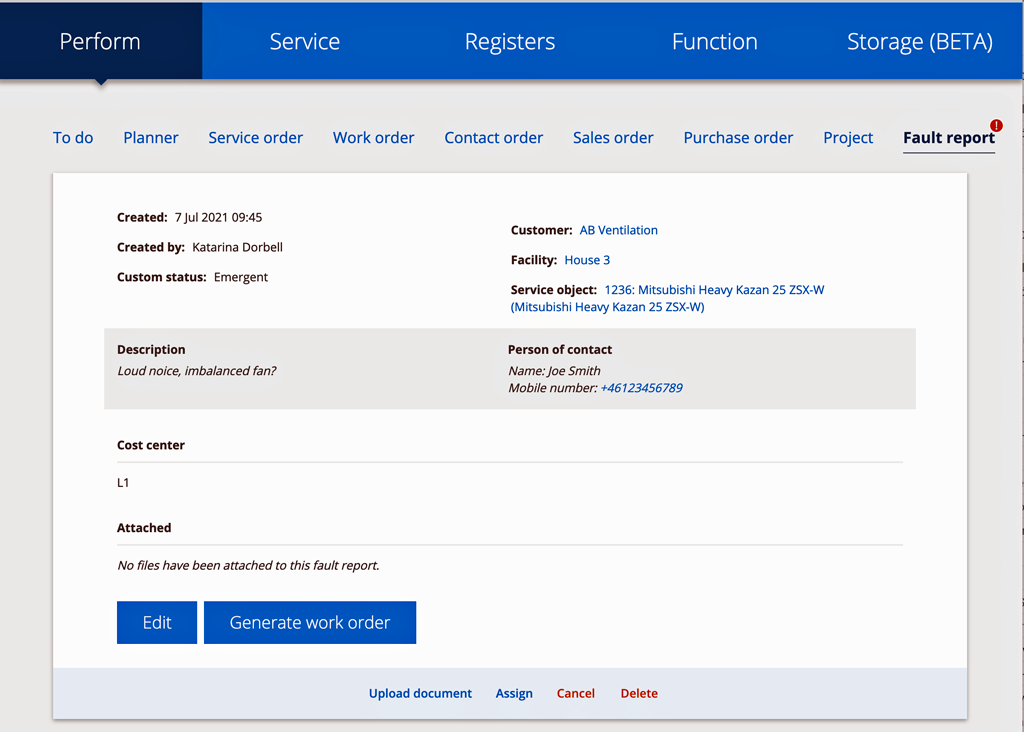Click the red Cancel link
The width and height of the screenshot is (1024, 732).
click(x=575, y=693)
